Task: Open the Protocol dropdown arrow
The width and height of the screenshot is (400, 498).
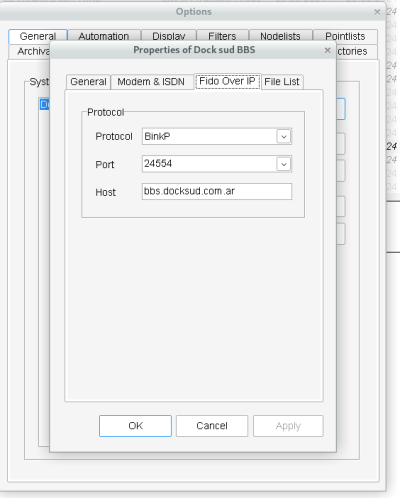Action: (284, 136)
